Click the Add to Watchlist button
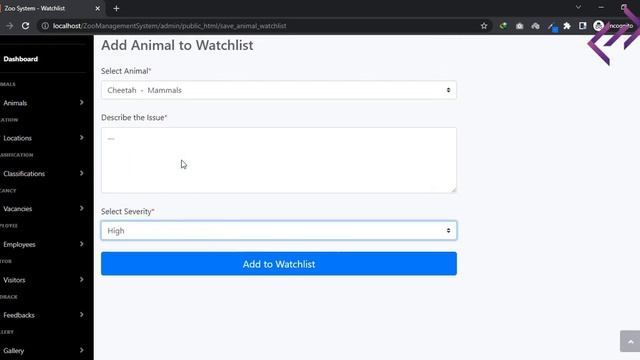 279,264
